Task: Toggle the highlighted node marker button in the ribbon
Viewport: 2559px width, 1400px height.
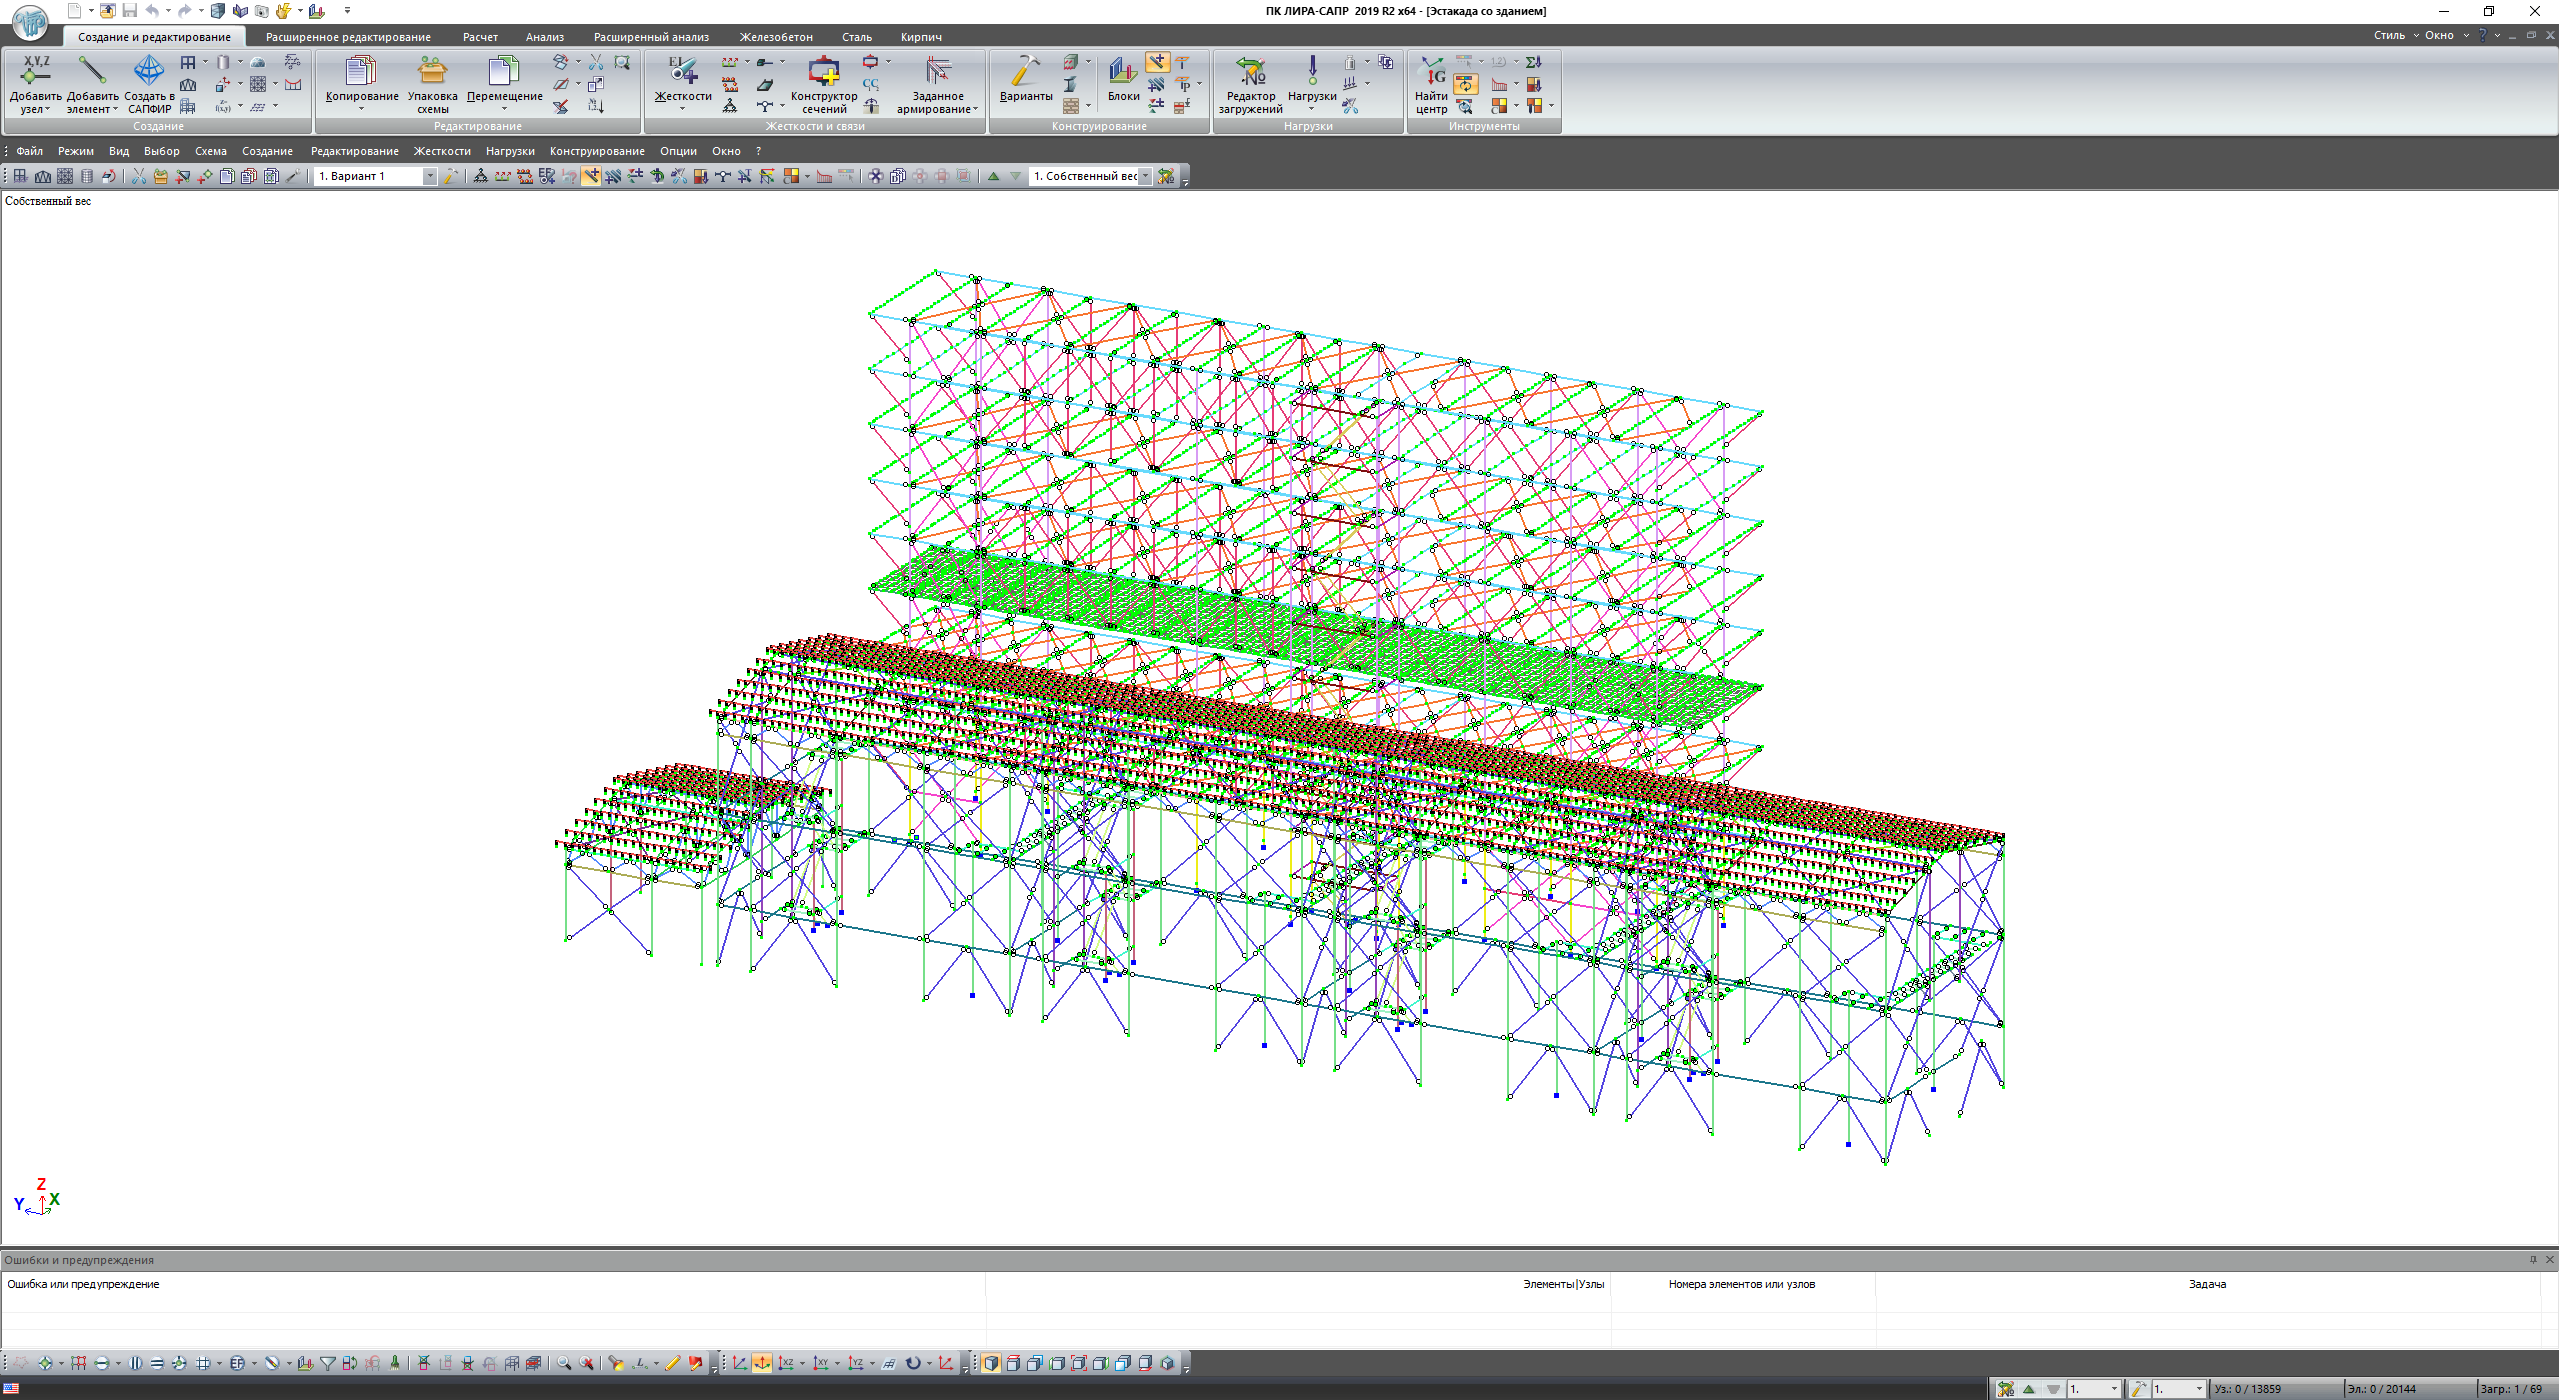Action: coord(1157,62)
